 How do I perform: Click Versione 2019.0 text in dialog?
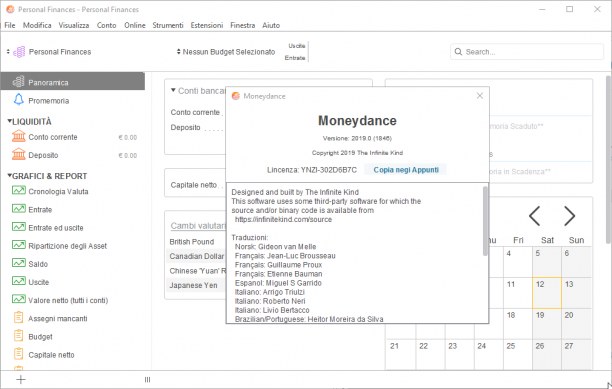(x=357, y=138)
